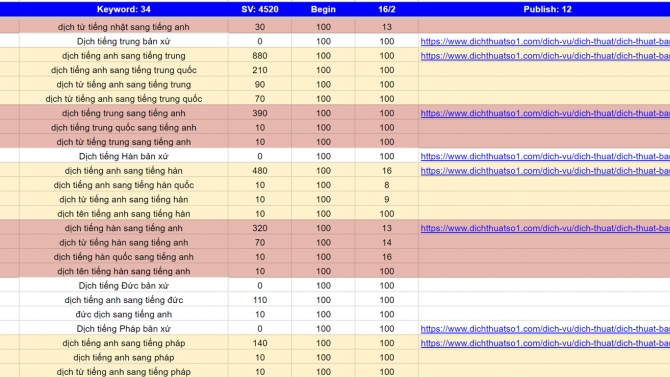Select search volume cell '140'
Image resolution: width=670 pixels, height=377 pixels.
point(260,343)
